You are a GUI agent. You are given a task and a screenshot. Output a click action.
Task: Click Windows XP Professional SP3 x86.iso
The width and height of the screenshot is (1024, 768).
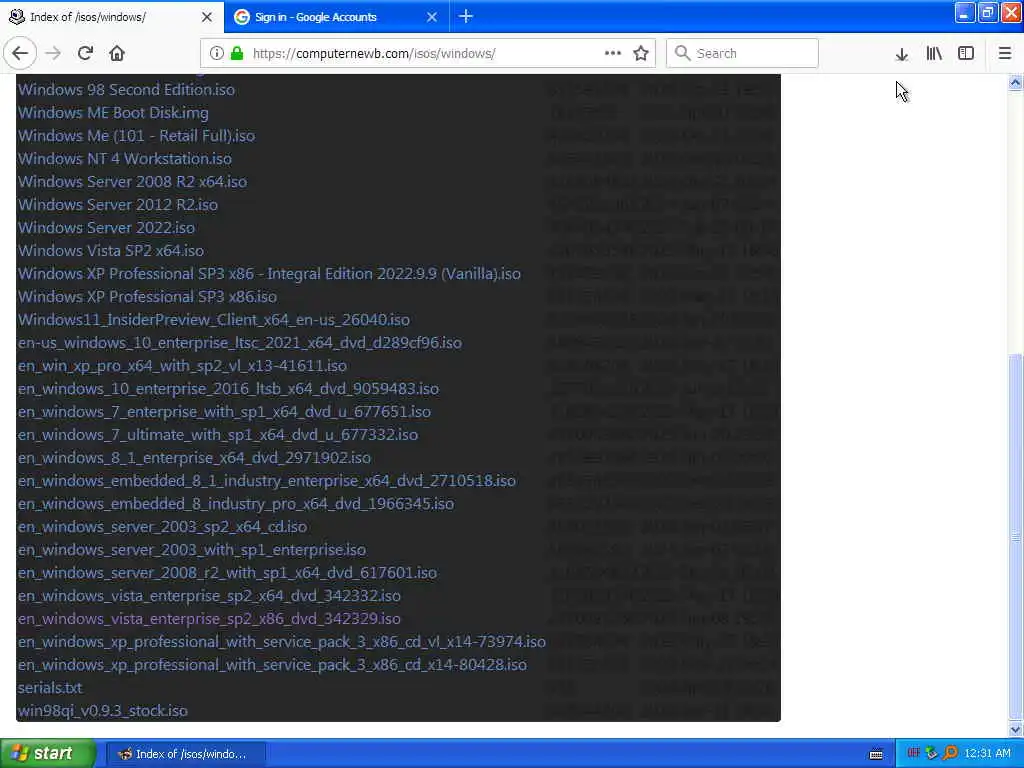coord(148,296)
